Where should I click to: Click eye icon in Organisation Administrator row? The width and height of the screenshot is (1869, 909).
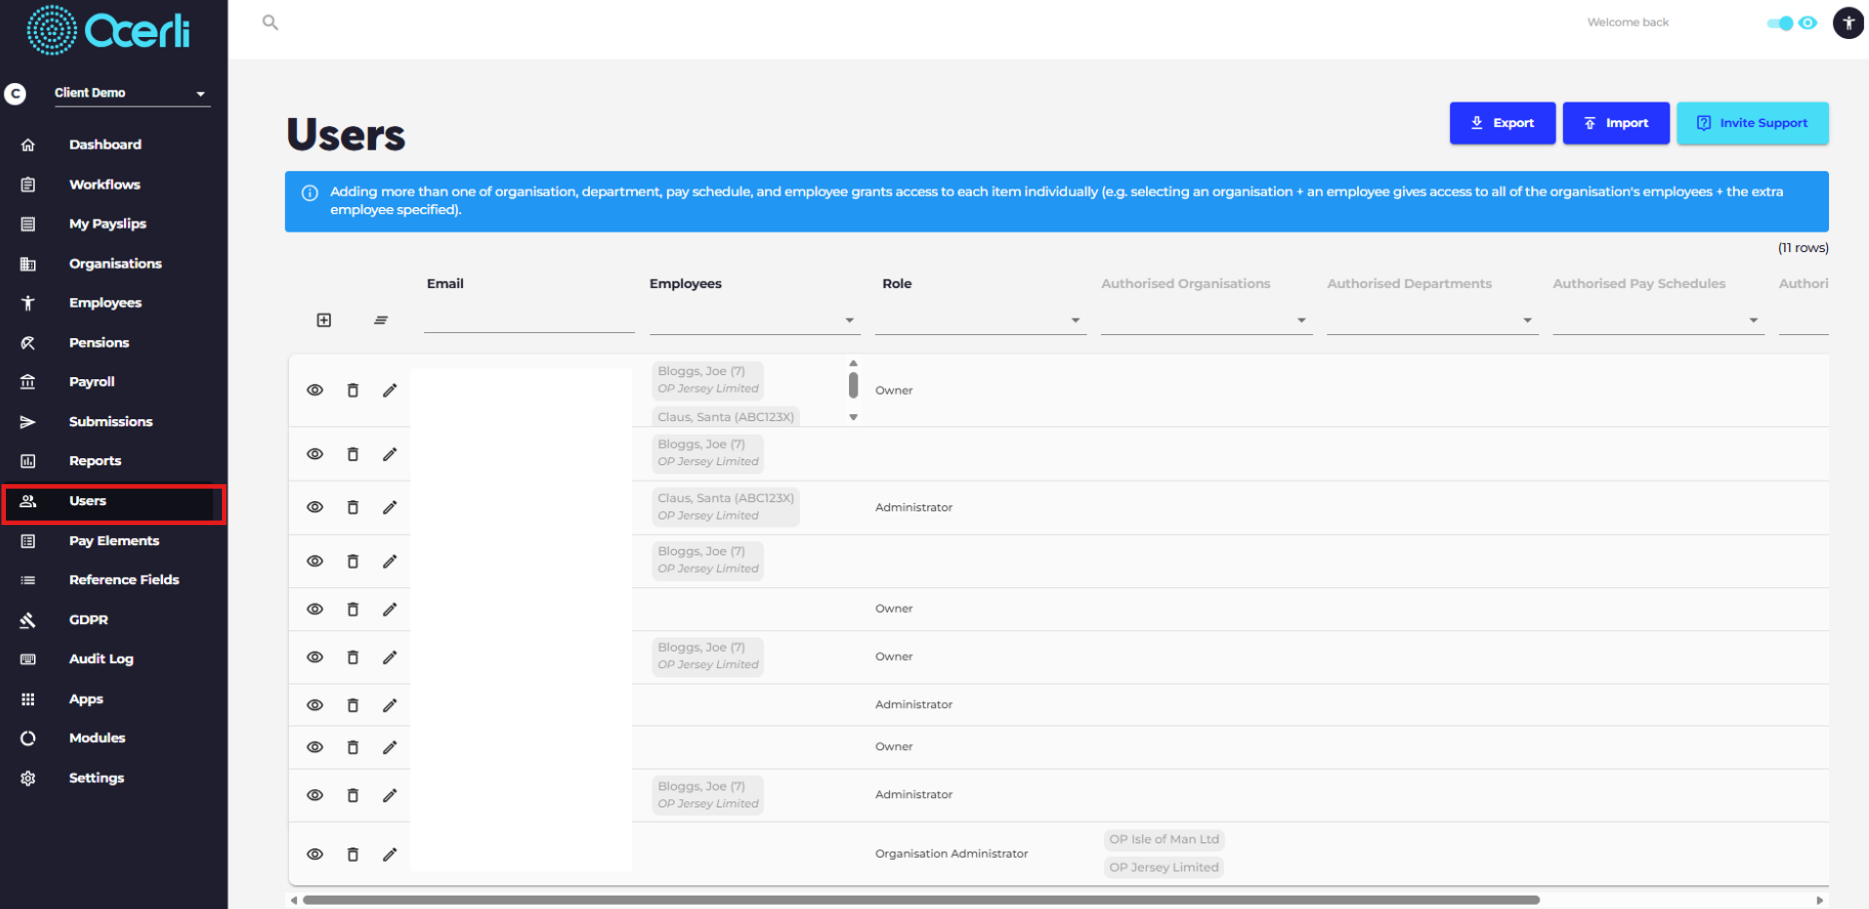coord(315,854)
